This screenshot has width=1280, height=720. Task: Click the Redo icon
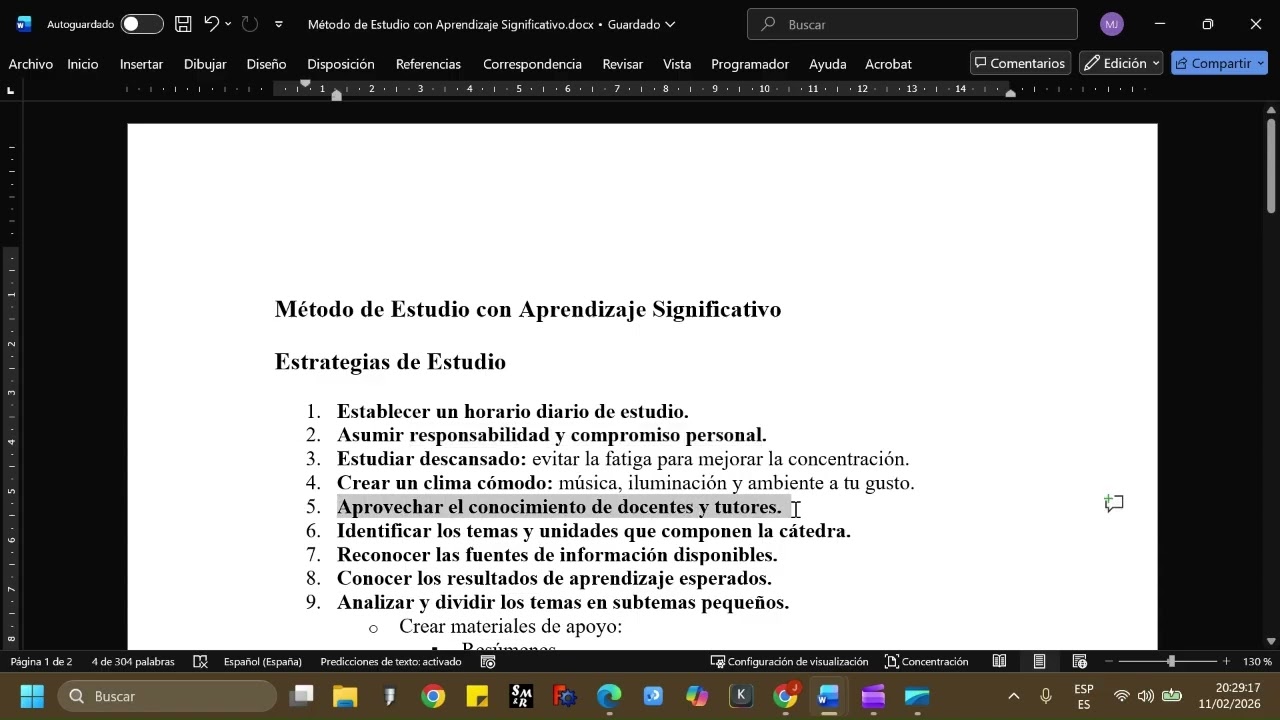tap(250, 24)
